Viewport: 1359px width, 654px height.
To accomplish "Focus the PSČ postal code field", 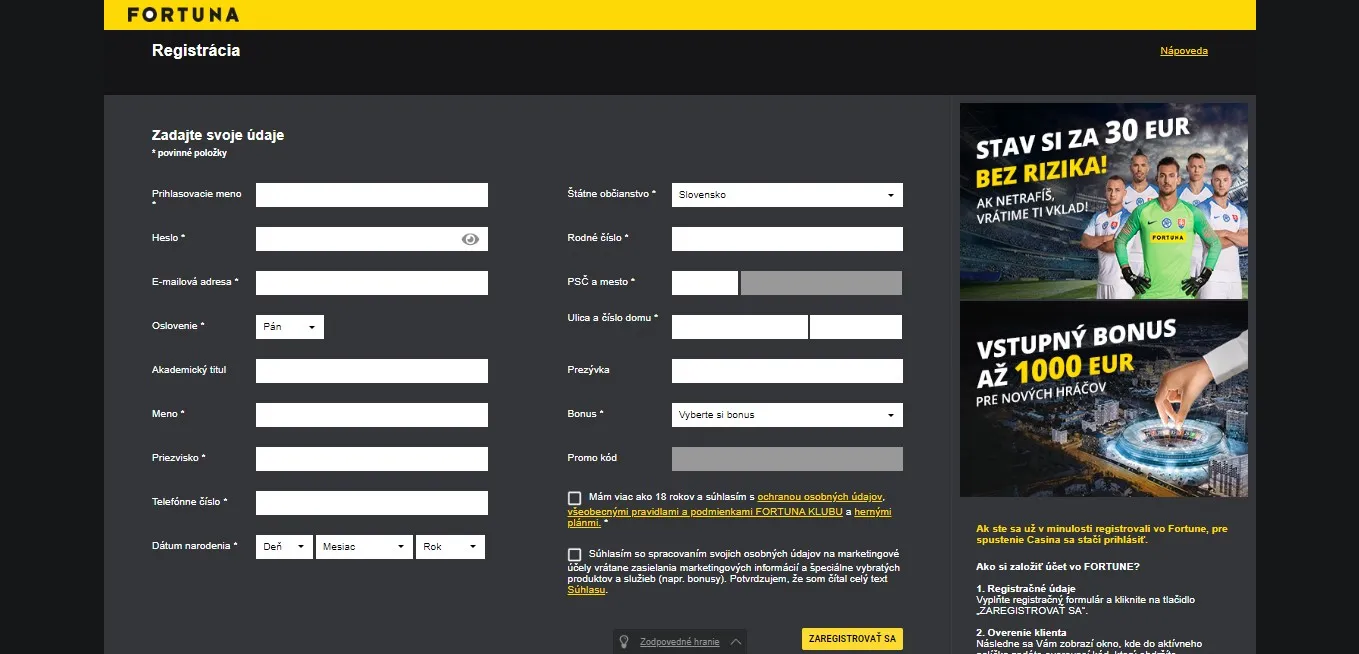I will tap(705, 283).
